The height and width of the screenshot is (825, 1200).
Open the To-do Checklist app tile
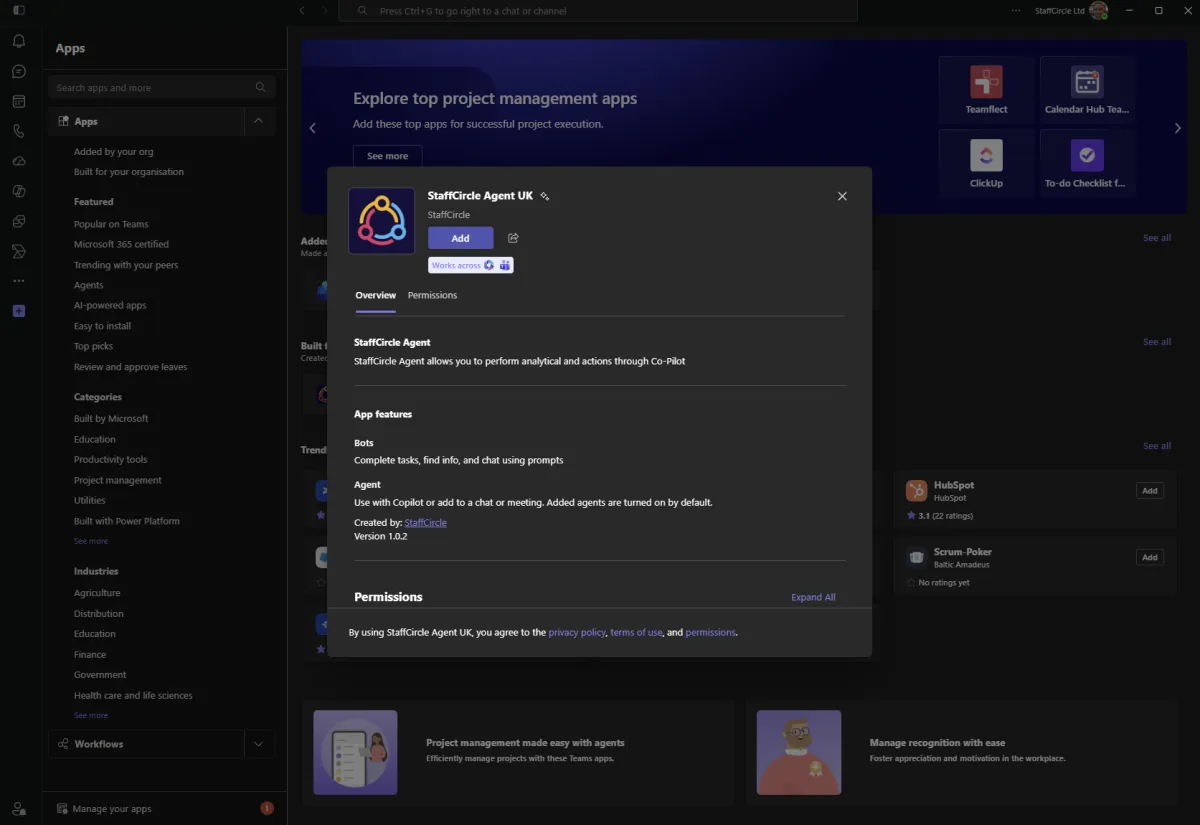(1087, 163)
